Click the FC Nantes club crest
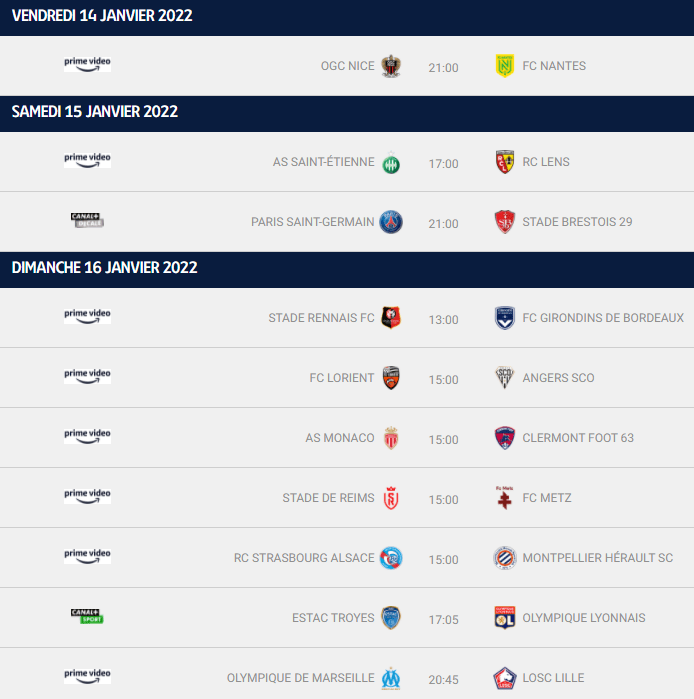This screenshot has height=699, width=694. (505, 66)
